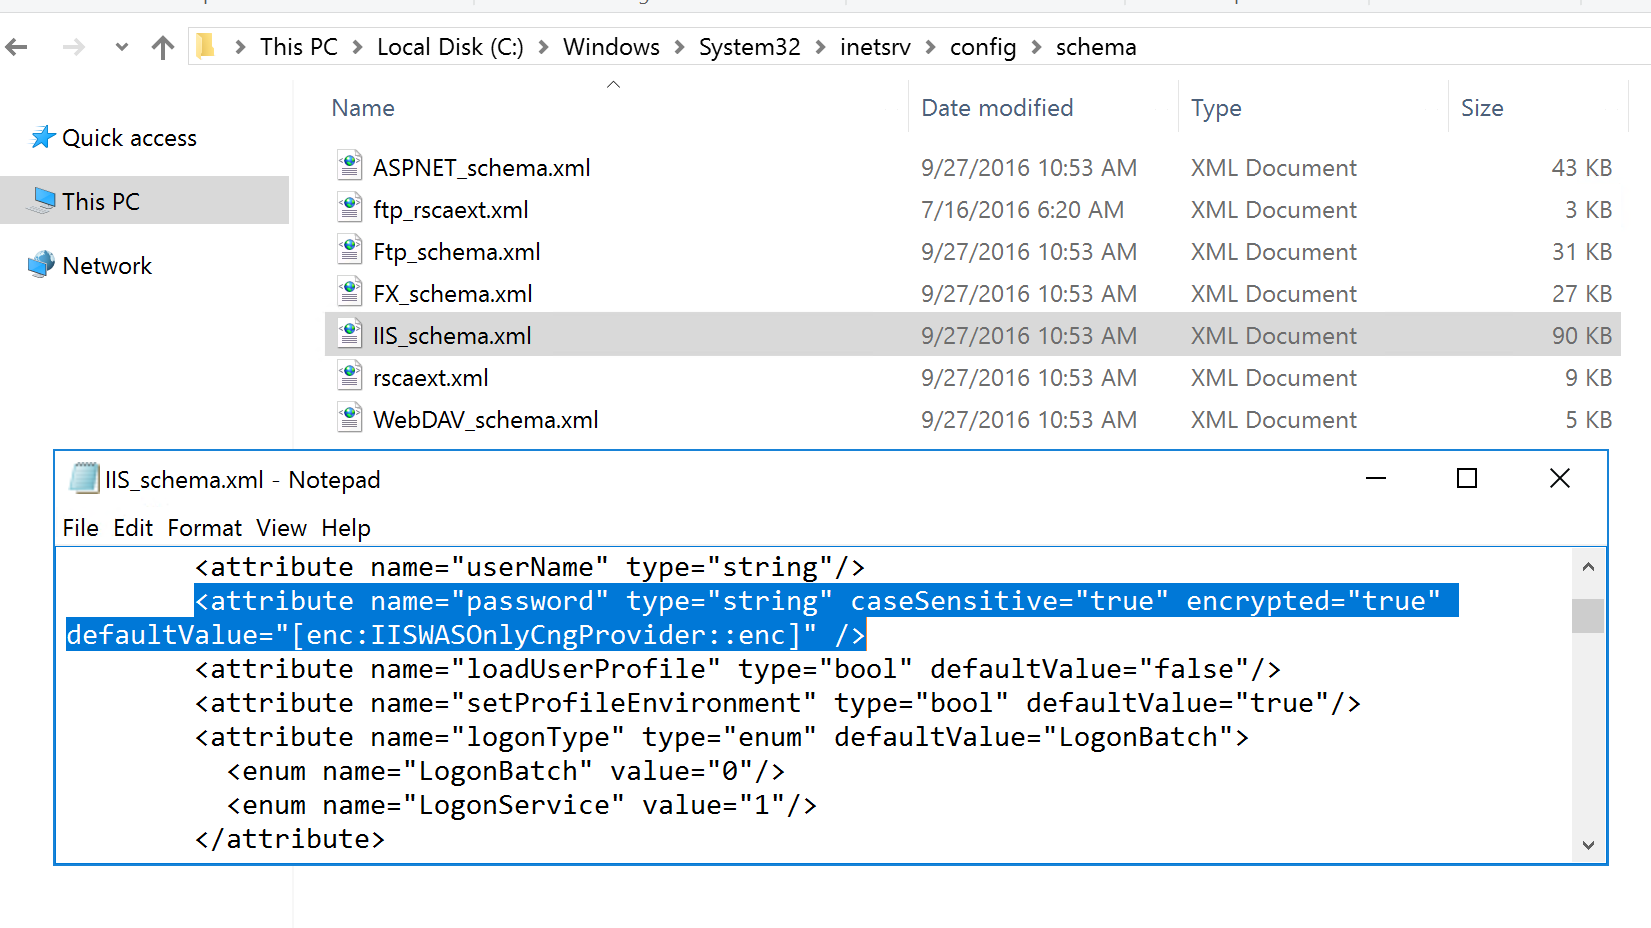Close the Notepad window
1651x928 pixels.
1560,478
